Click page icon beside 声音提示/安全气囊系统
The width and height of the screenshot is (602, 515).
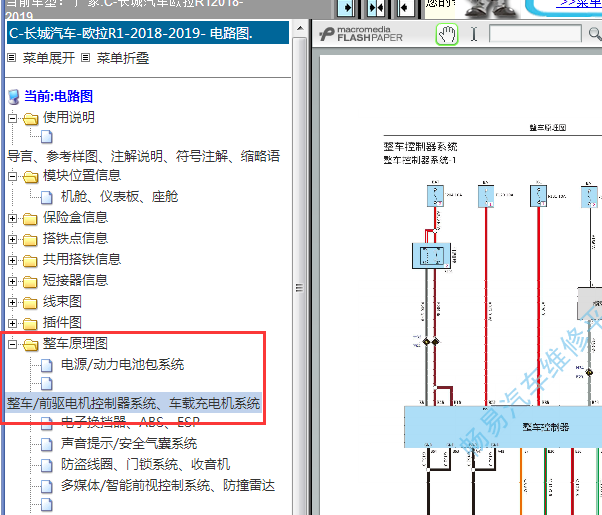point(47,444)
